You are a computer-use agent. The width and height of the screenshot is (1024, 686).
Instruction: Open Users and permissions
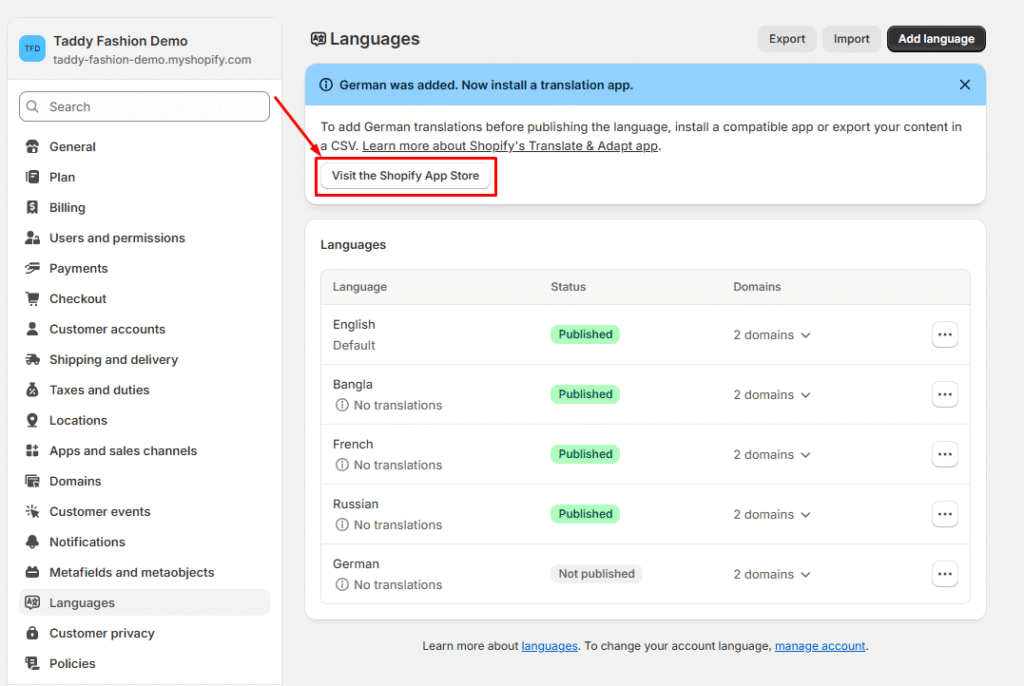click(144, 238)
